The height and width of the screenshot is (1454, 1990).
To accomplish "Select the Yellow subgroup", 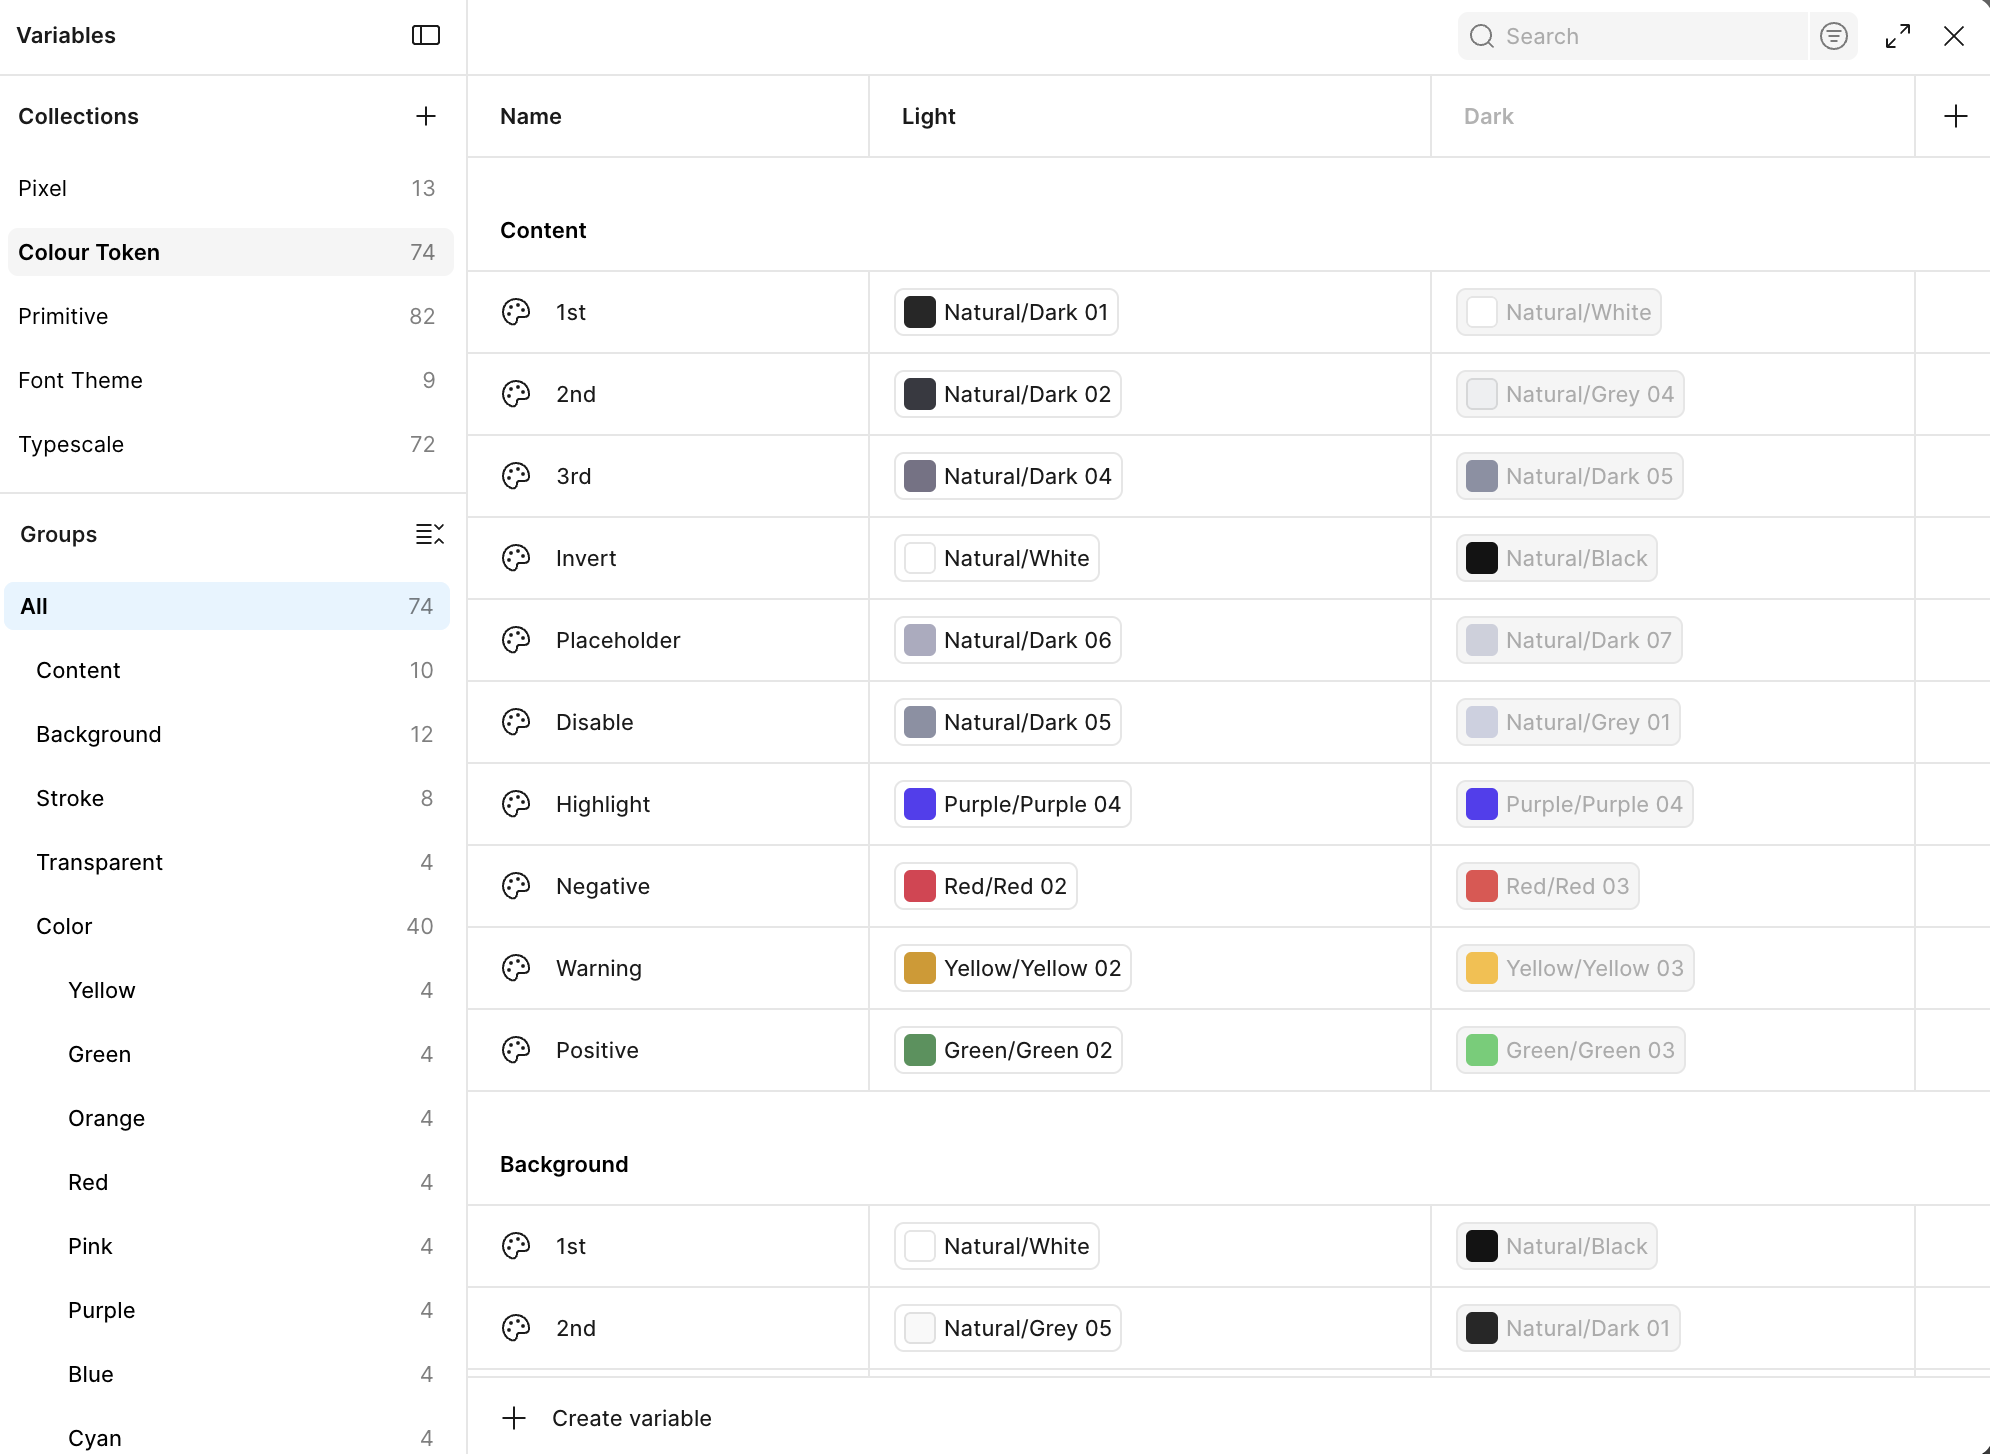I will point(227,990).
